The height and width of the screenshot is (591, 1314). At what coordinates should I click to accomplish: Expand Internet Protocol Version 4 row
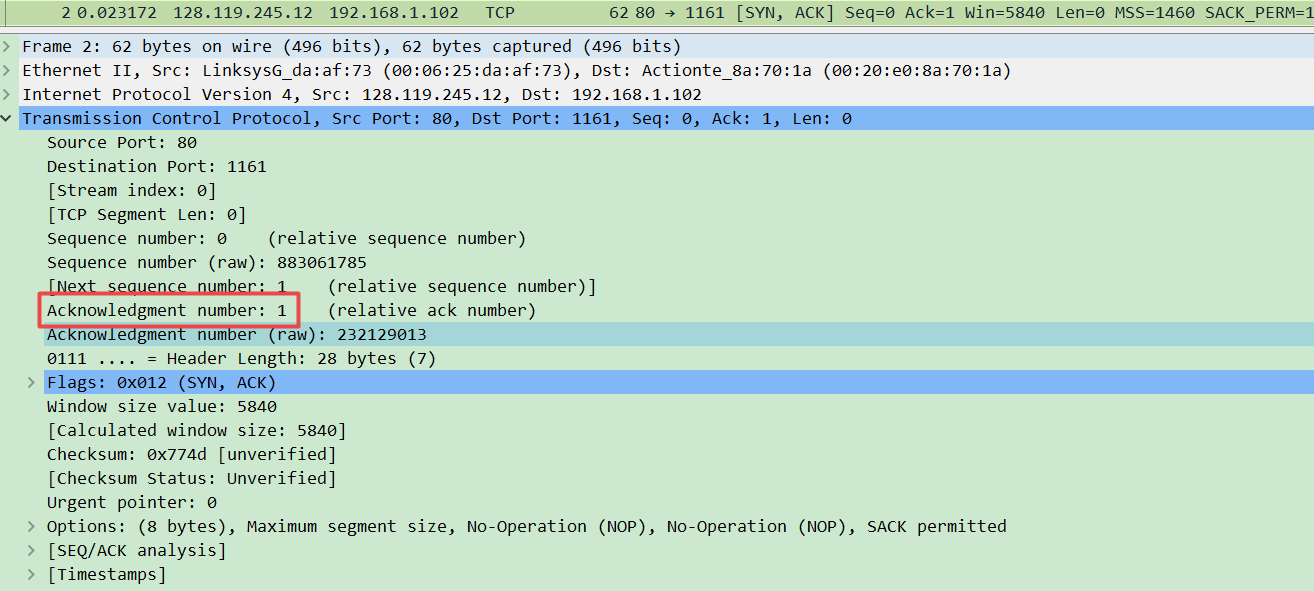[8, 95]
